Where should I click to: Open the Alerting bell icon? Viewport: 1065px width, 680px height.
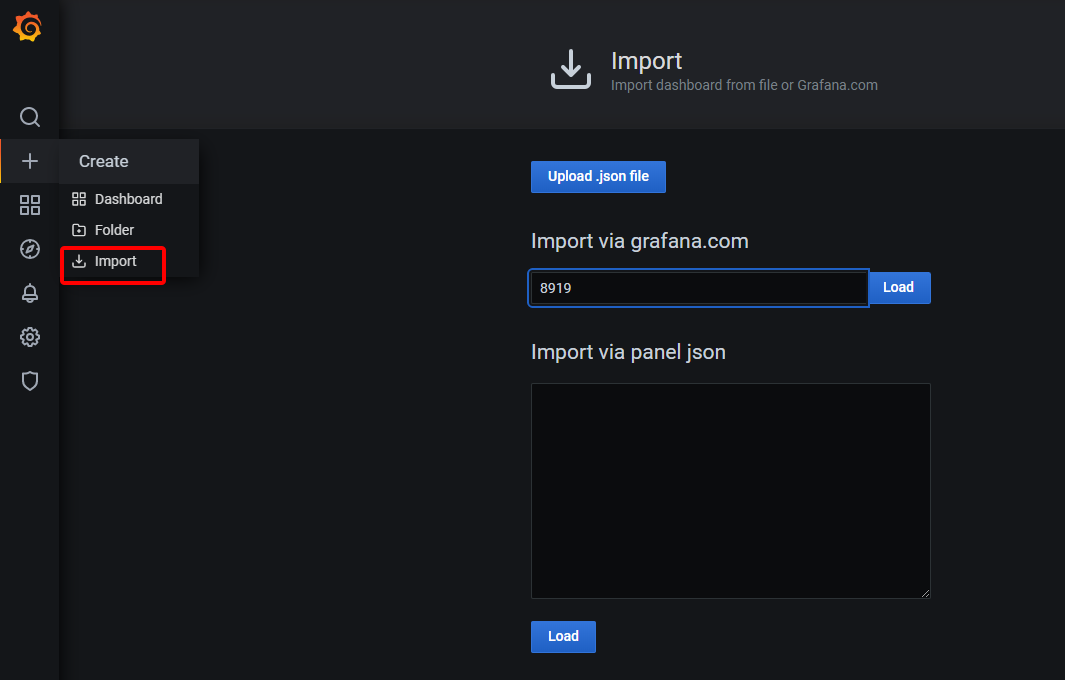tap(30, 293)
